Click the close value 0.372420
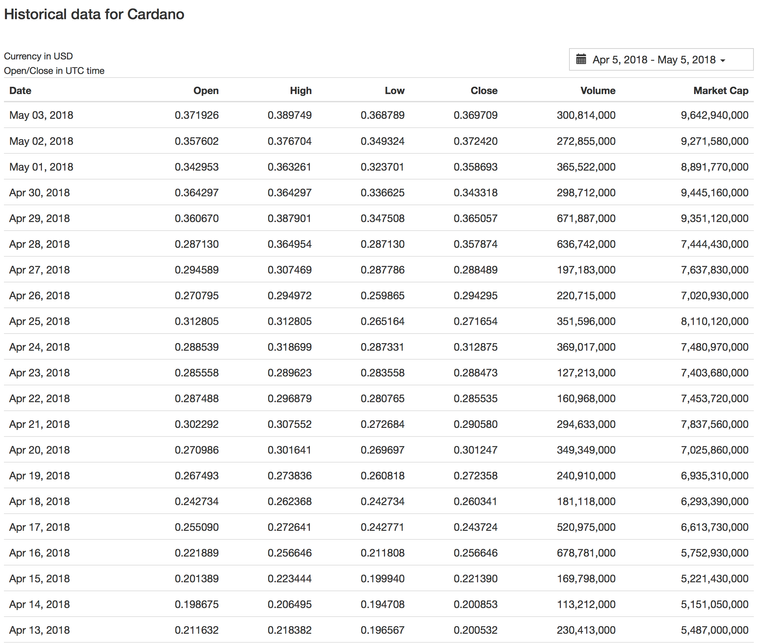This screenshot has width=768, height=644. point(475,142)
